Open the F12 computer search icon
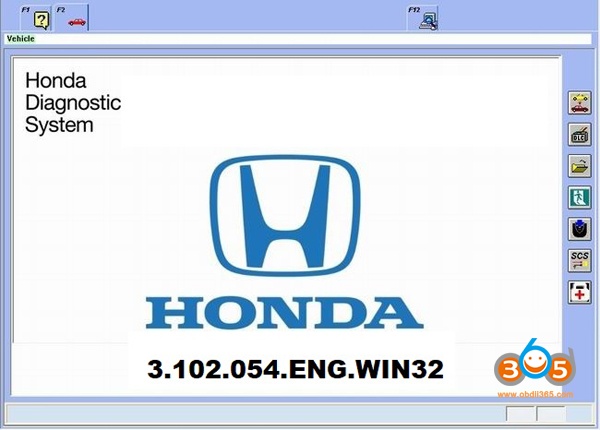This screenshot has height=430, width=600. click(x=422, y=18)
